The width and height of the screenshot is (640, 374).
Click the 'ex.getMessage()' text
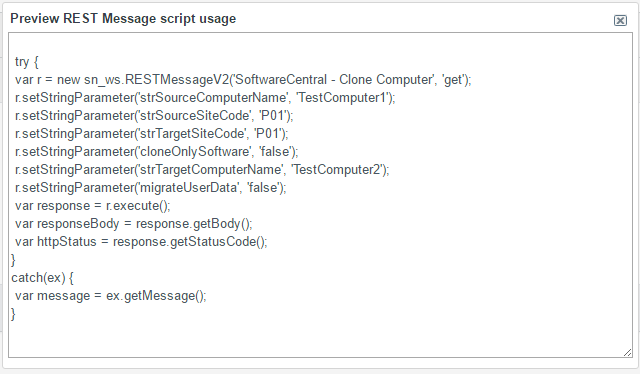[x=156, y=296]
